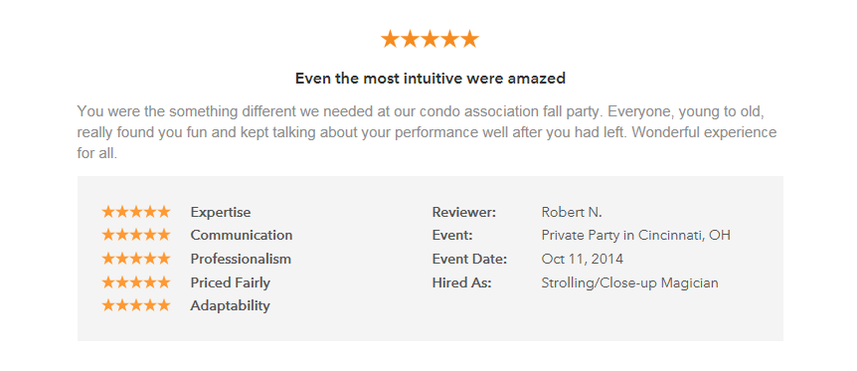Click the Professionalism star rating
Viewport: 857px width, 371px height.
[x=136, y=258]
